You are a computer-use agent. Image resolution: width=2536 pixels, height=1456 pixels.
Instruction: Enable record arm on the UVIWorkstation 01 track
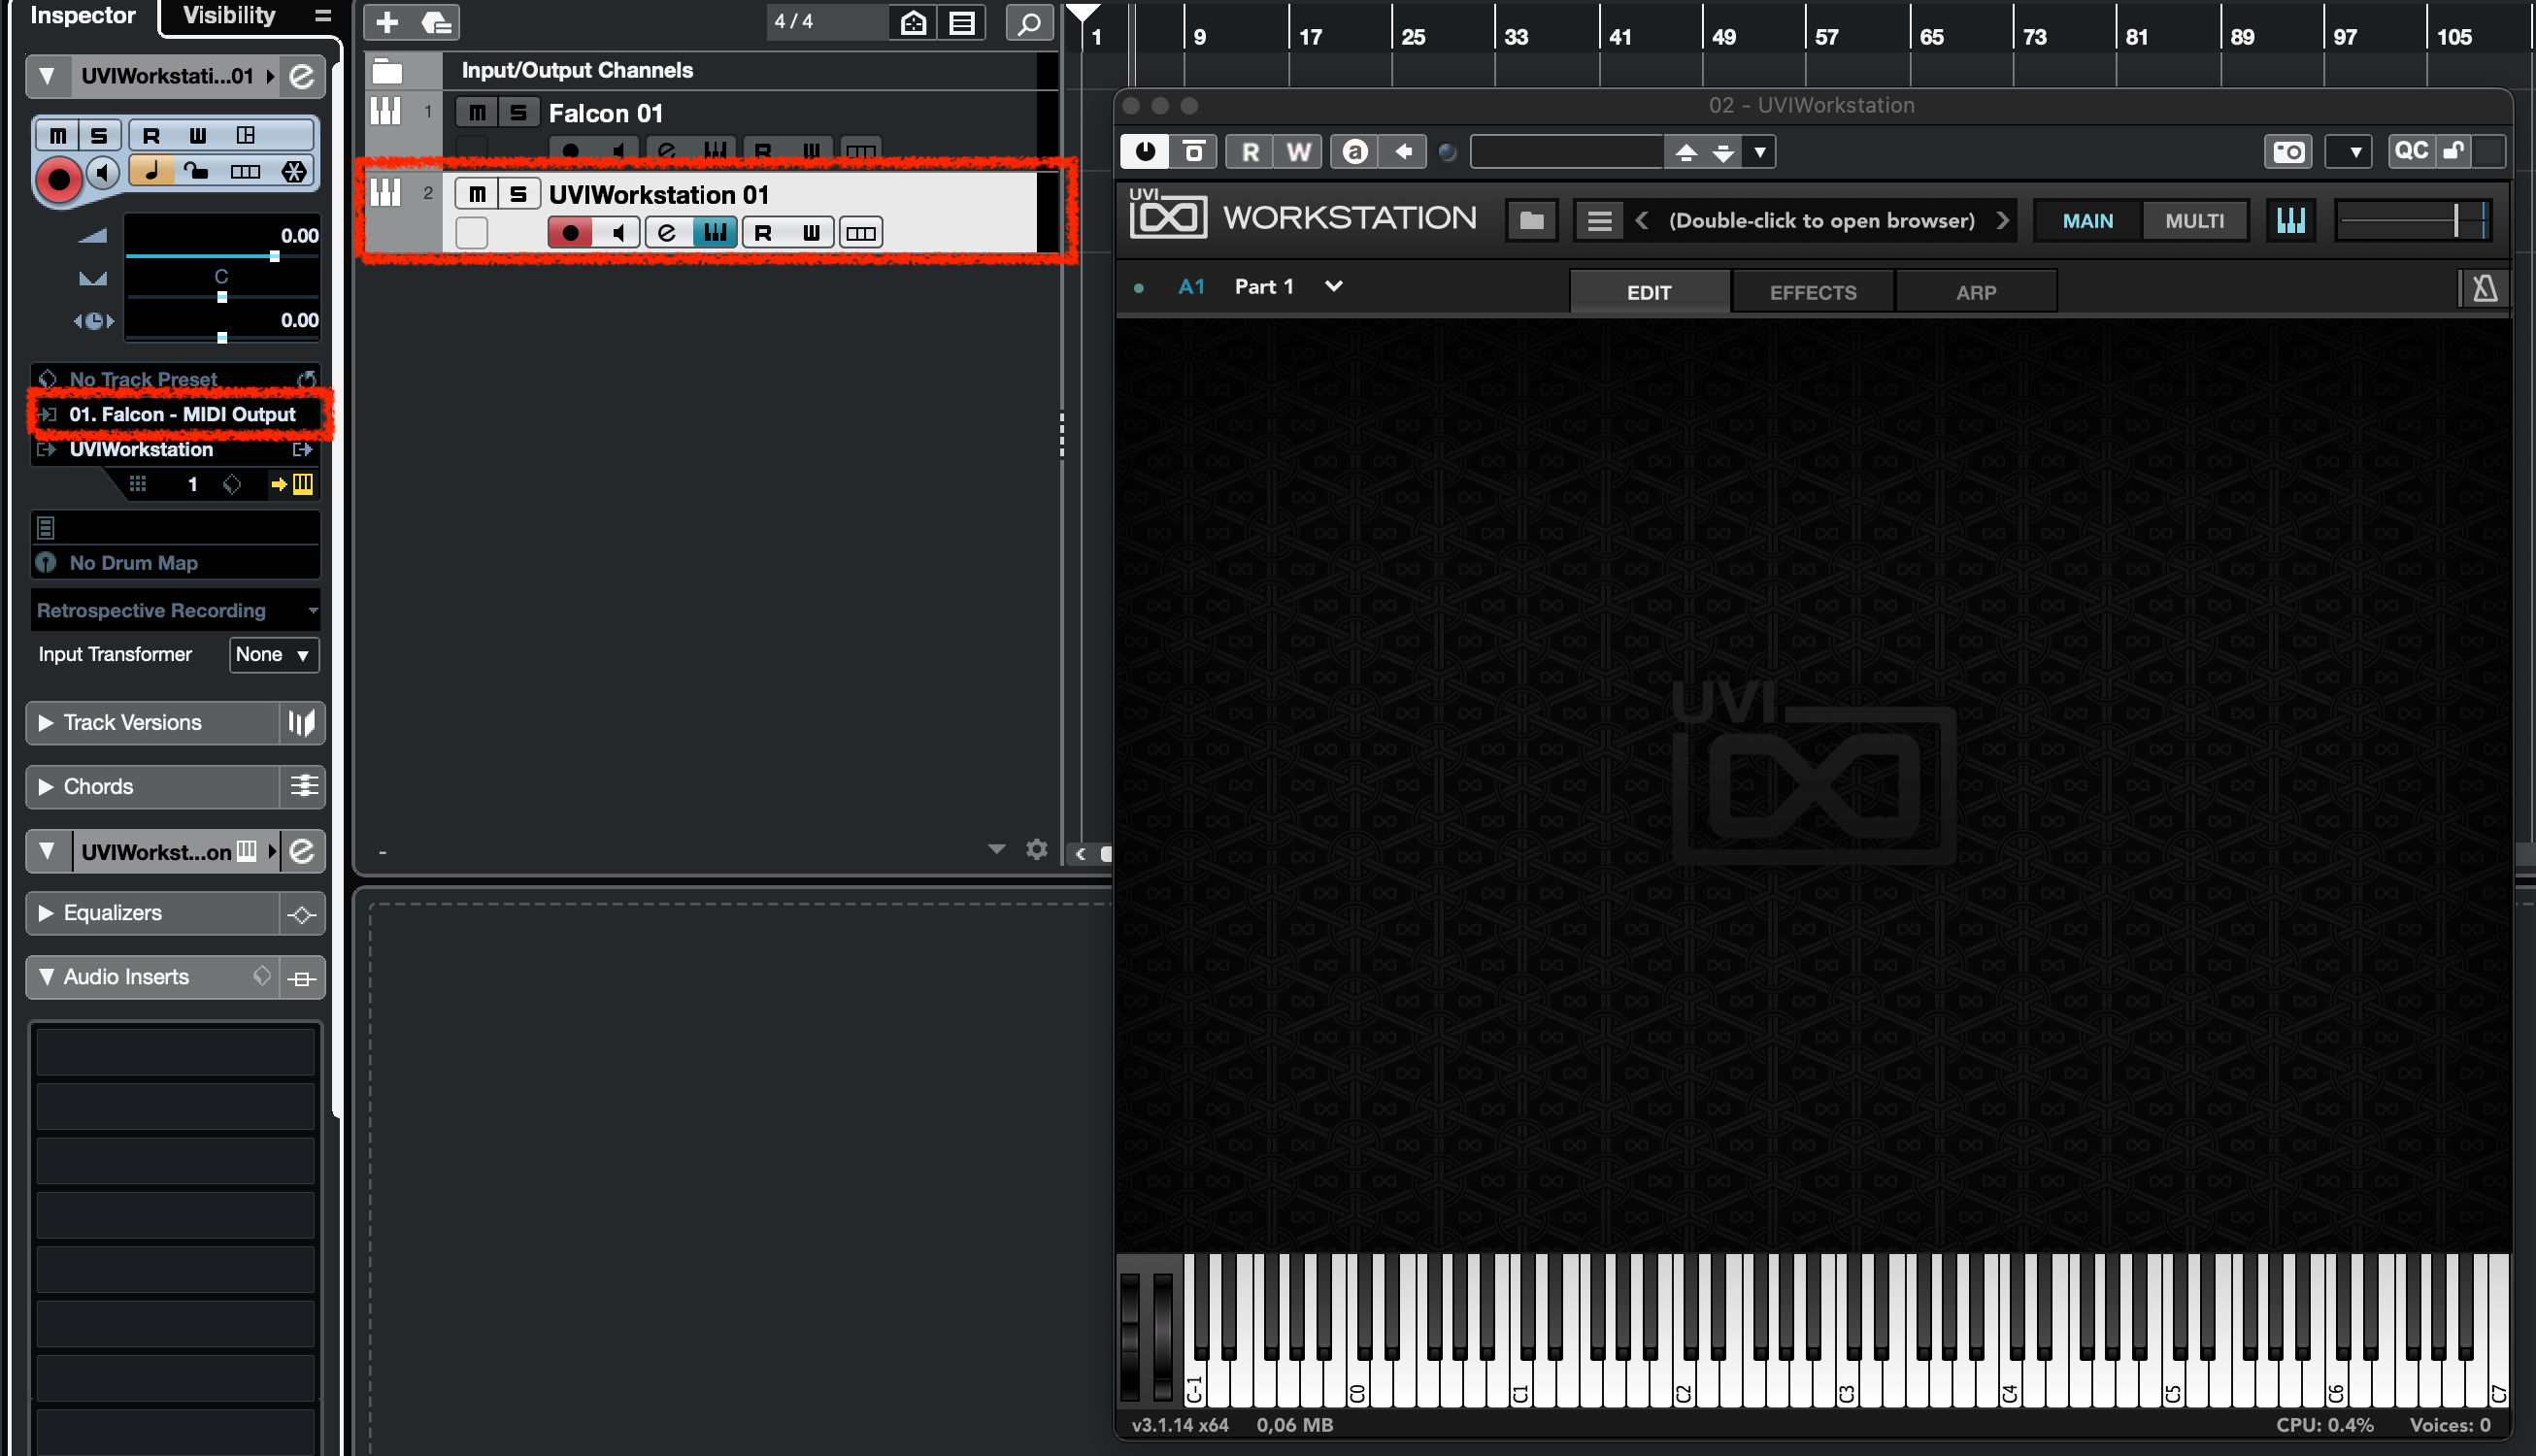coord(571,232)
